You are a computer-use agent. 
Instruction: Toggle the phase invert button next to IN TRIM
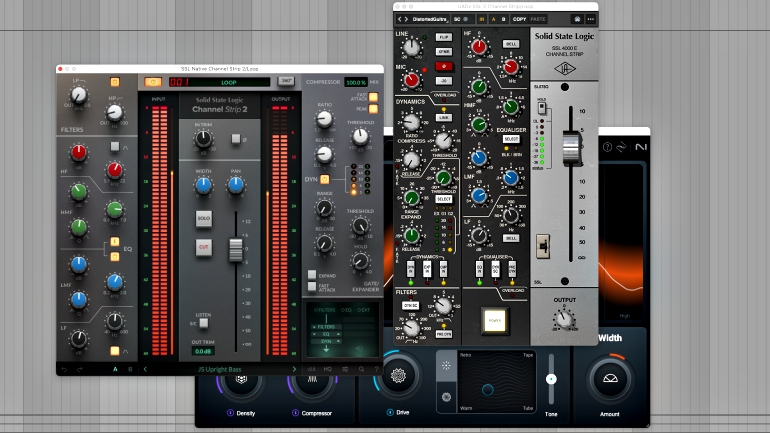coord(236,139)
